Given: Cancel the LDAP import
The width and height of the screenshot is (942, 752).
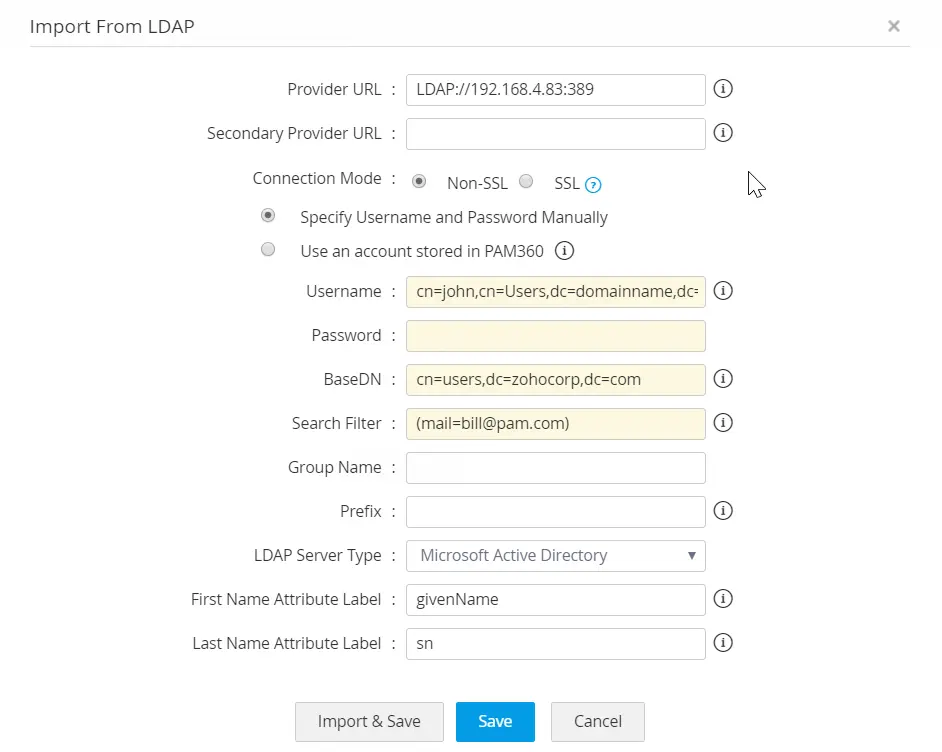Looking at the screenshot, I should click(x=597, y=721).
